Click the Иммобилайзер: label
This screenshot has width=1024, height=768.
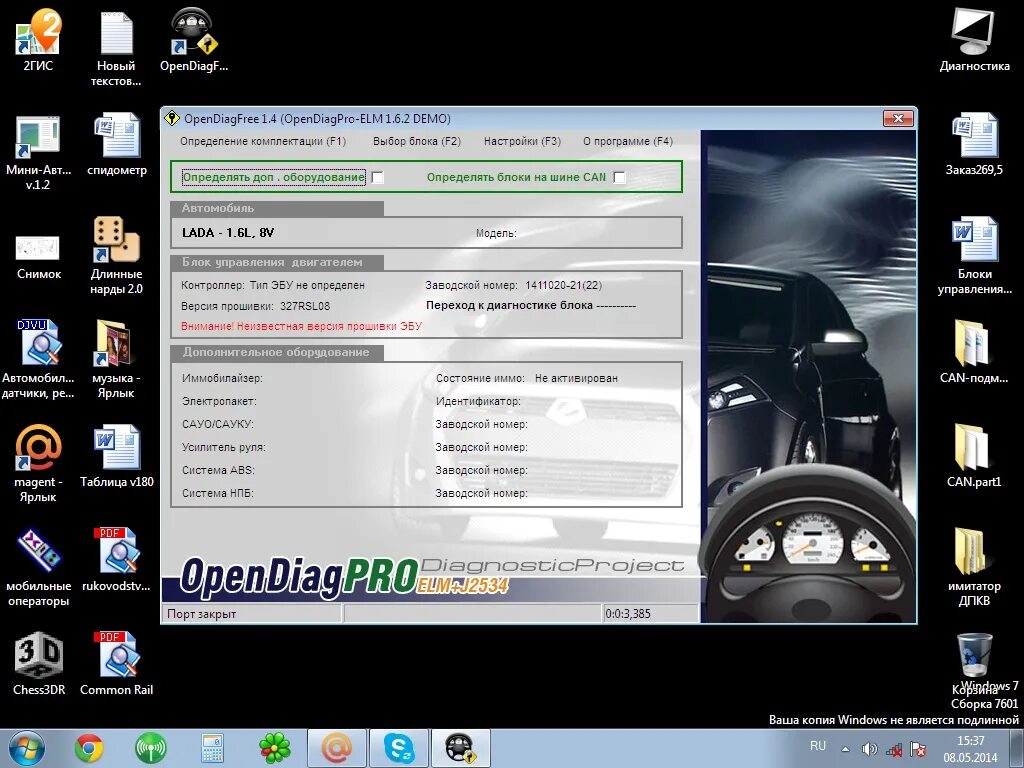[222, 378]
